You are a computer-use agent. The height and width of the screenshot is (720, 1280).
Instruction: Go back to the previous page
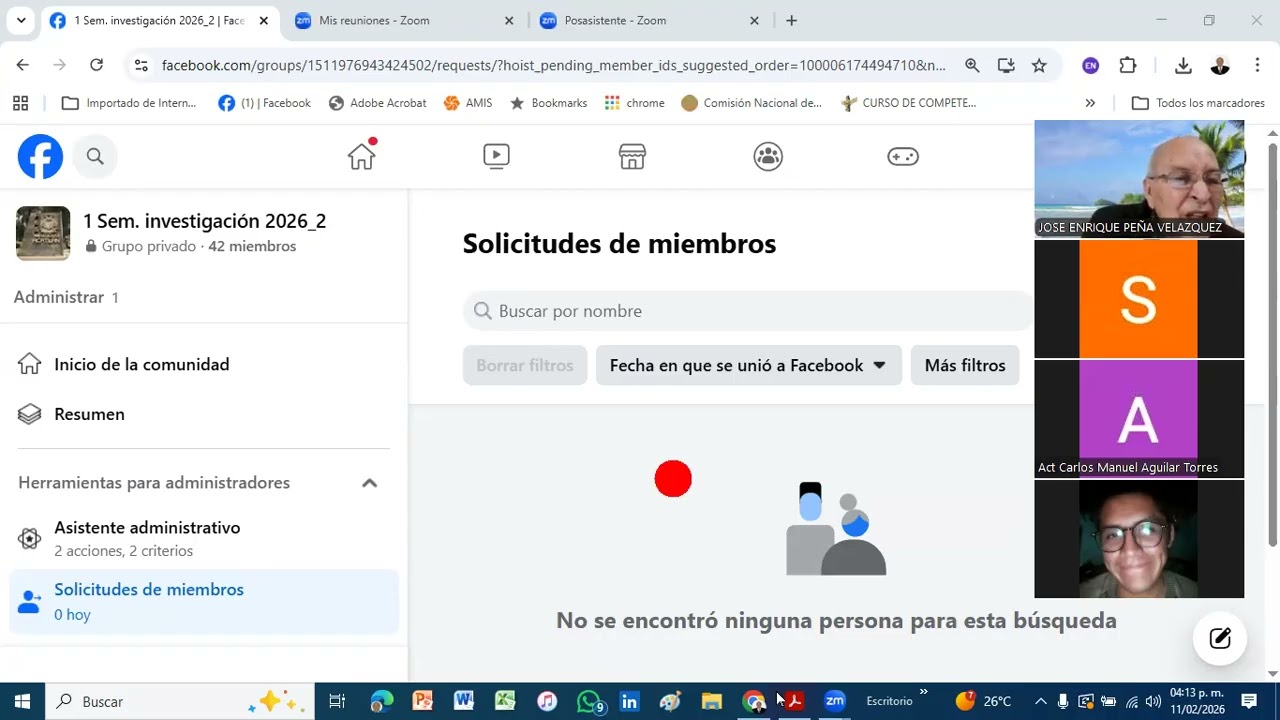23,65
